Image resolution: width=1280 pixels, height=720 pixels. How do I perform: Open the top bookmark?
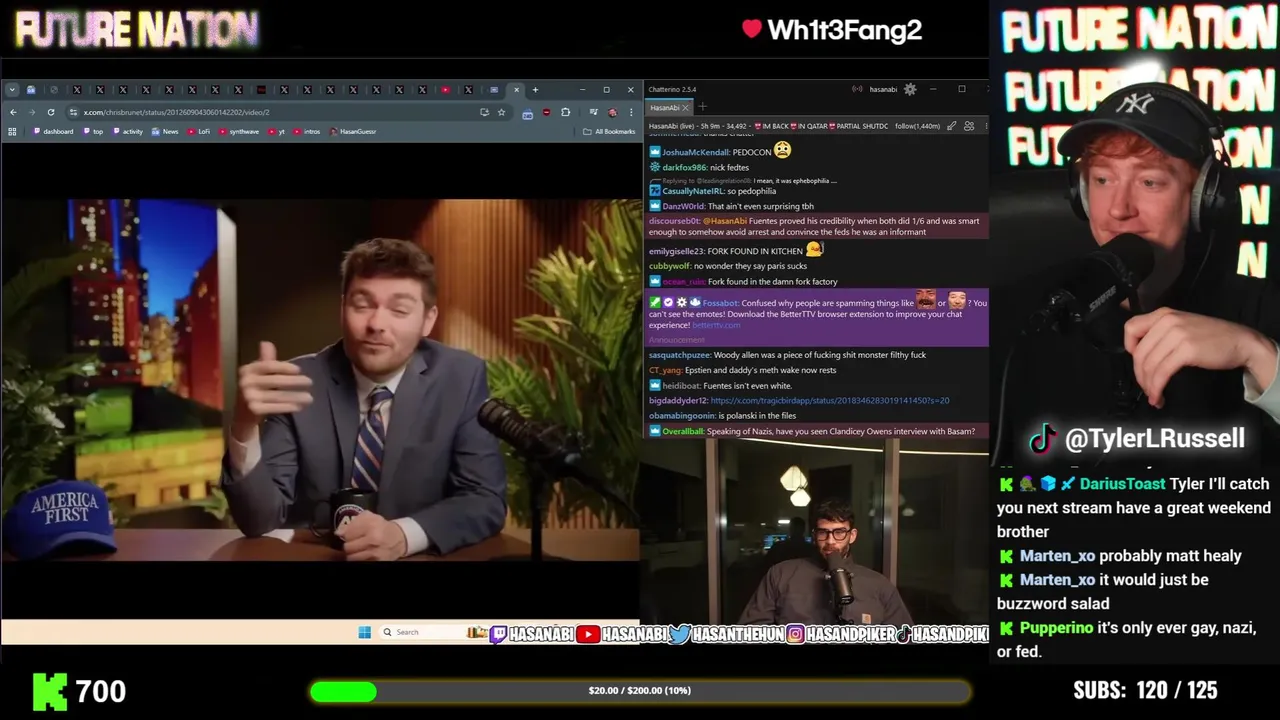pyautogui.click(x=93, y=131)
